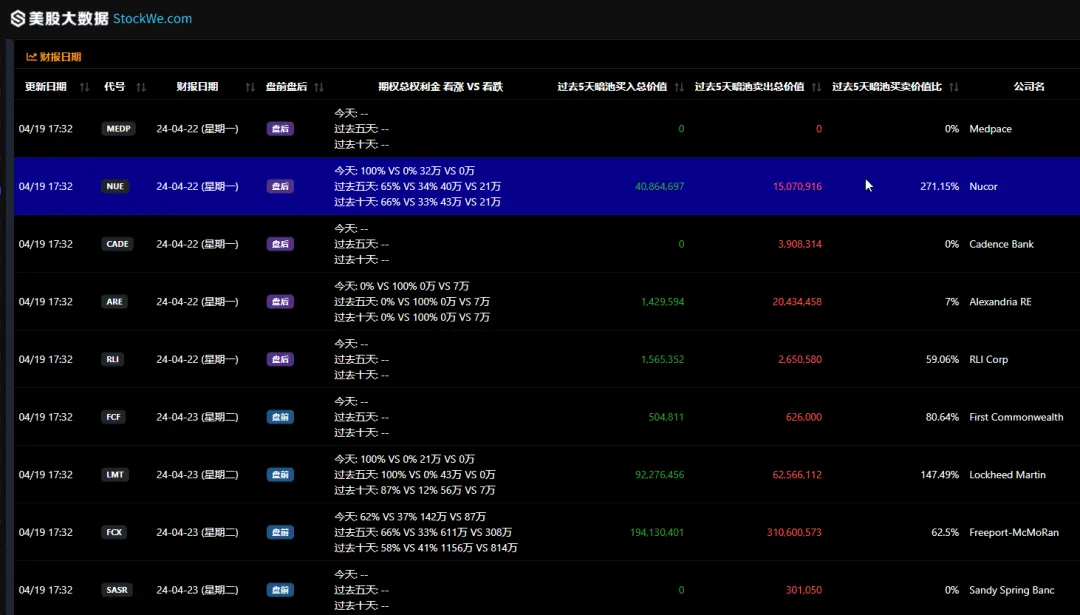
Task: Sort by 盘前盘后 column arrows
Action: point(319,87)
